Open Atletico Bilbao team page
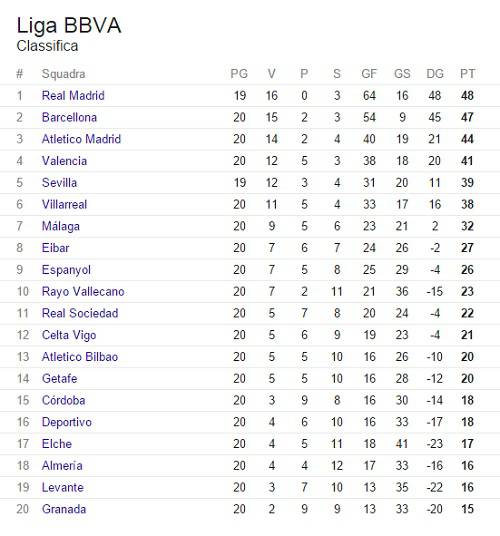500x536 pixels. pos(80,357)
